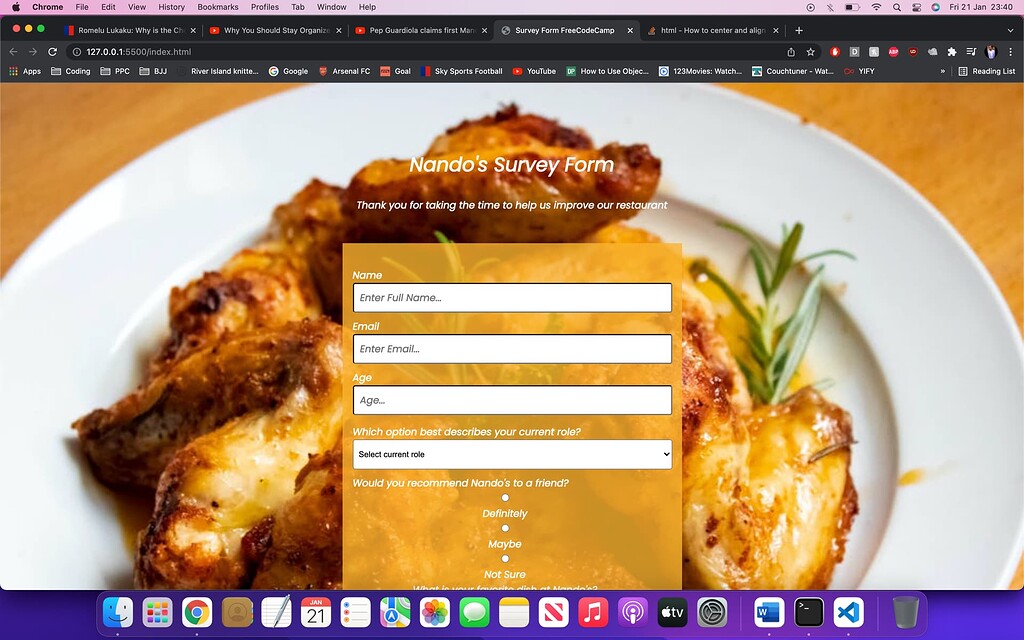Click the Enter Full Name input field

(512, 298)
